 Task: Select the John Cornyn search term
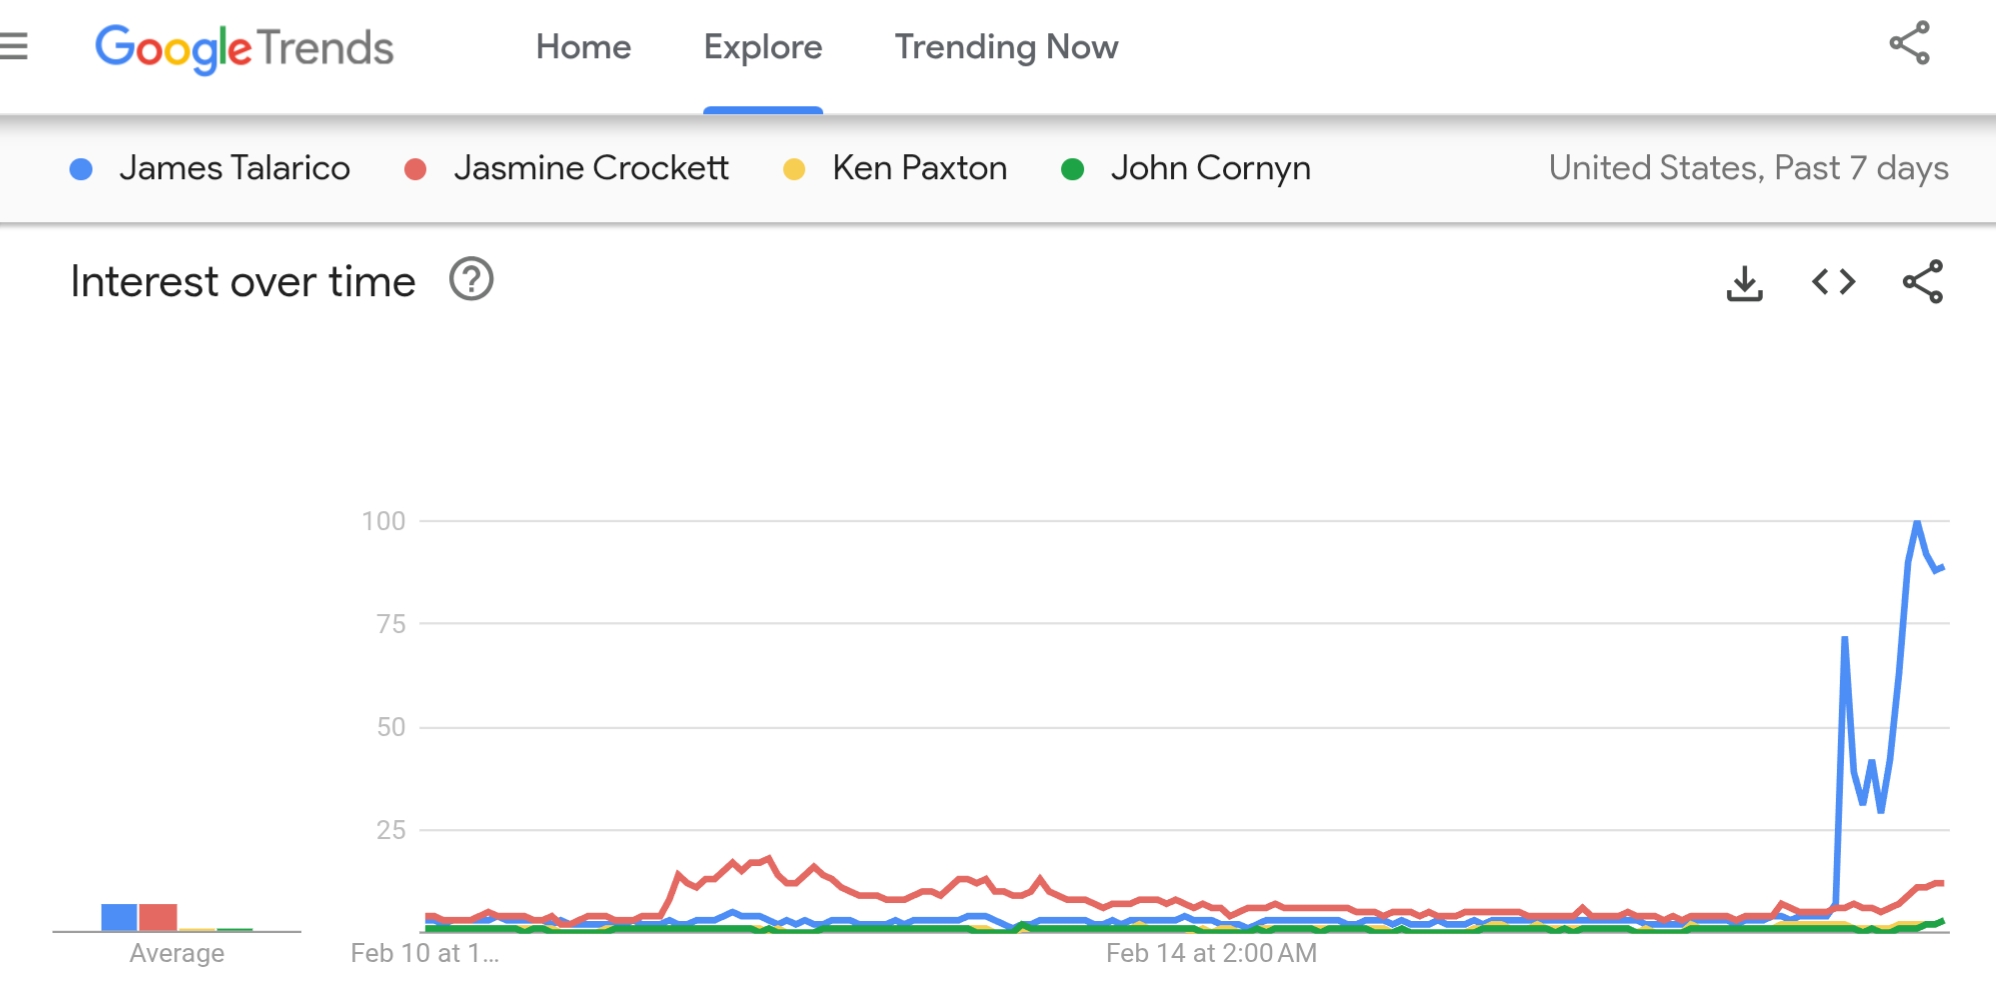tap(1210, 168)
